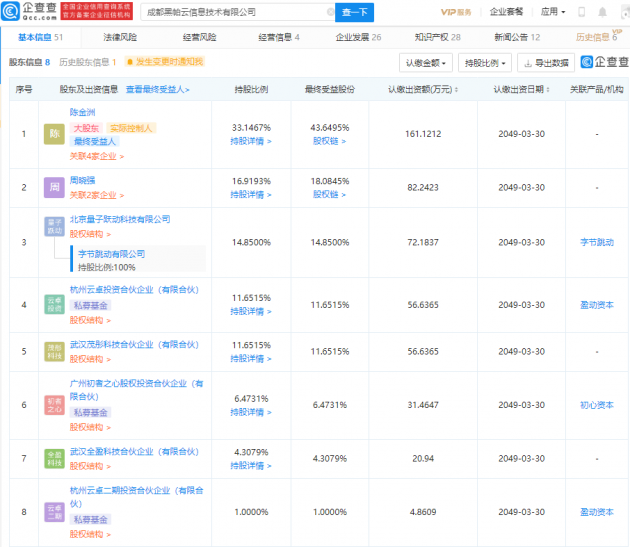
Task: Clear the search box with the X icon
Action: pyautogui.click(x=330, y=12)
